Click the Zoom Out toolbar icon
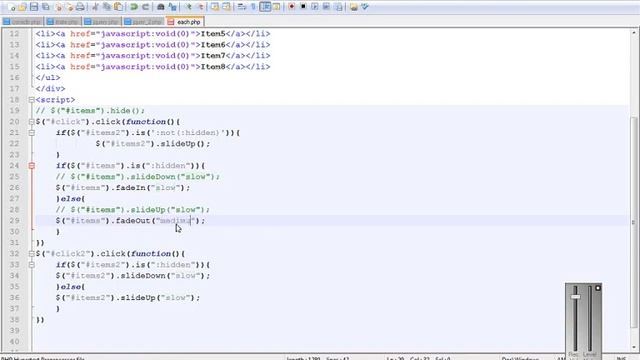Image resolution: width=640 pixels, height=360 pixels. click(200, 7)
